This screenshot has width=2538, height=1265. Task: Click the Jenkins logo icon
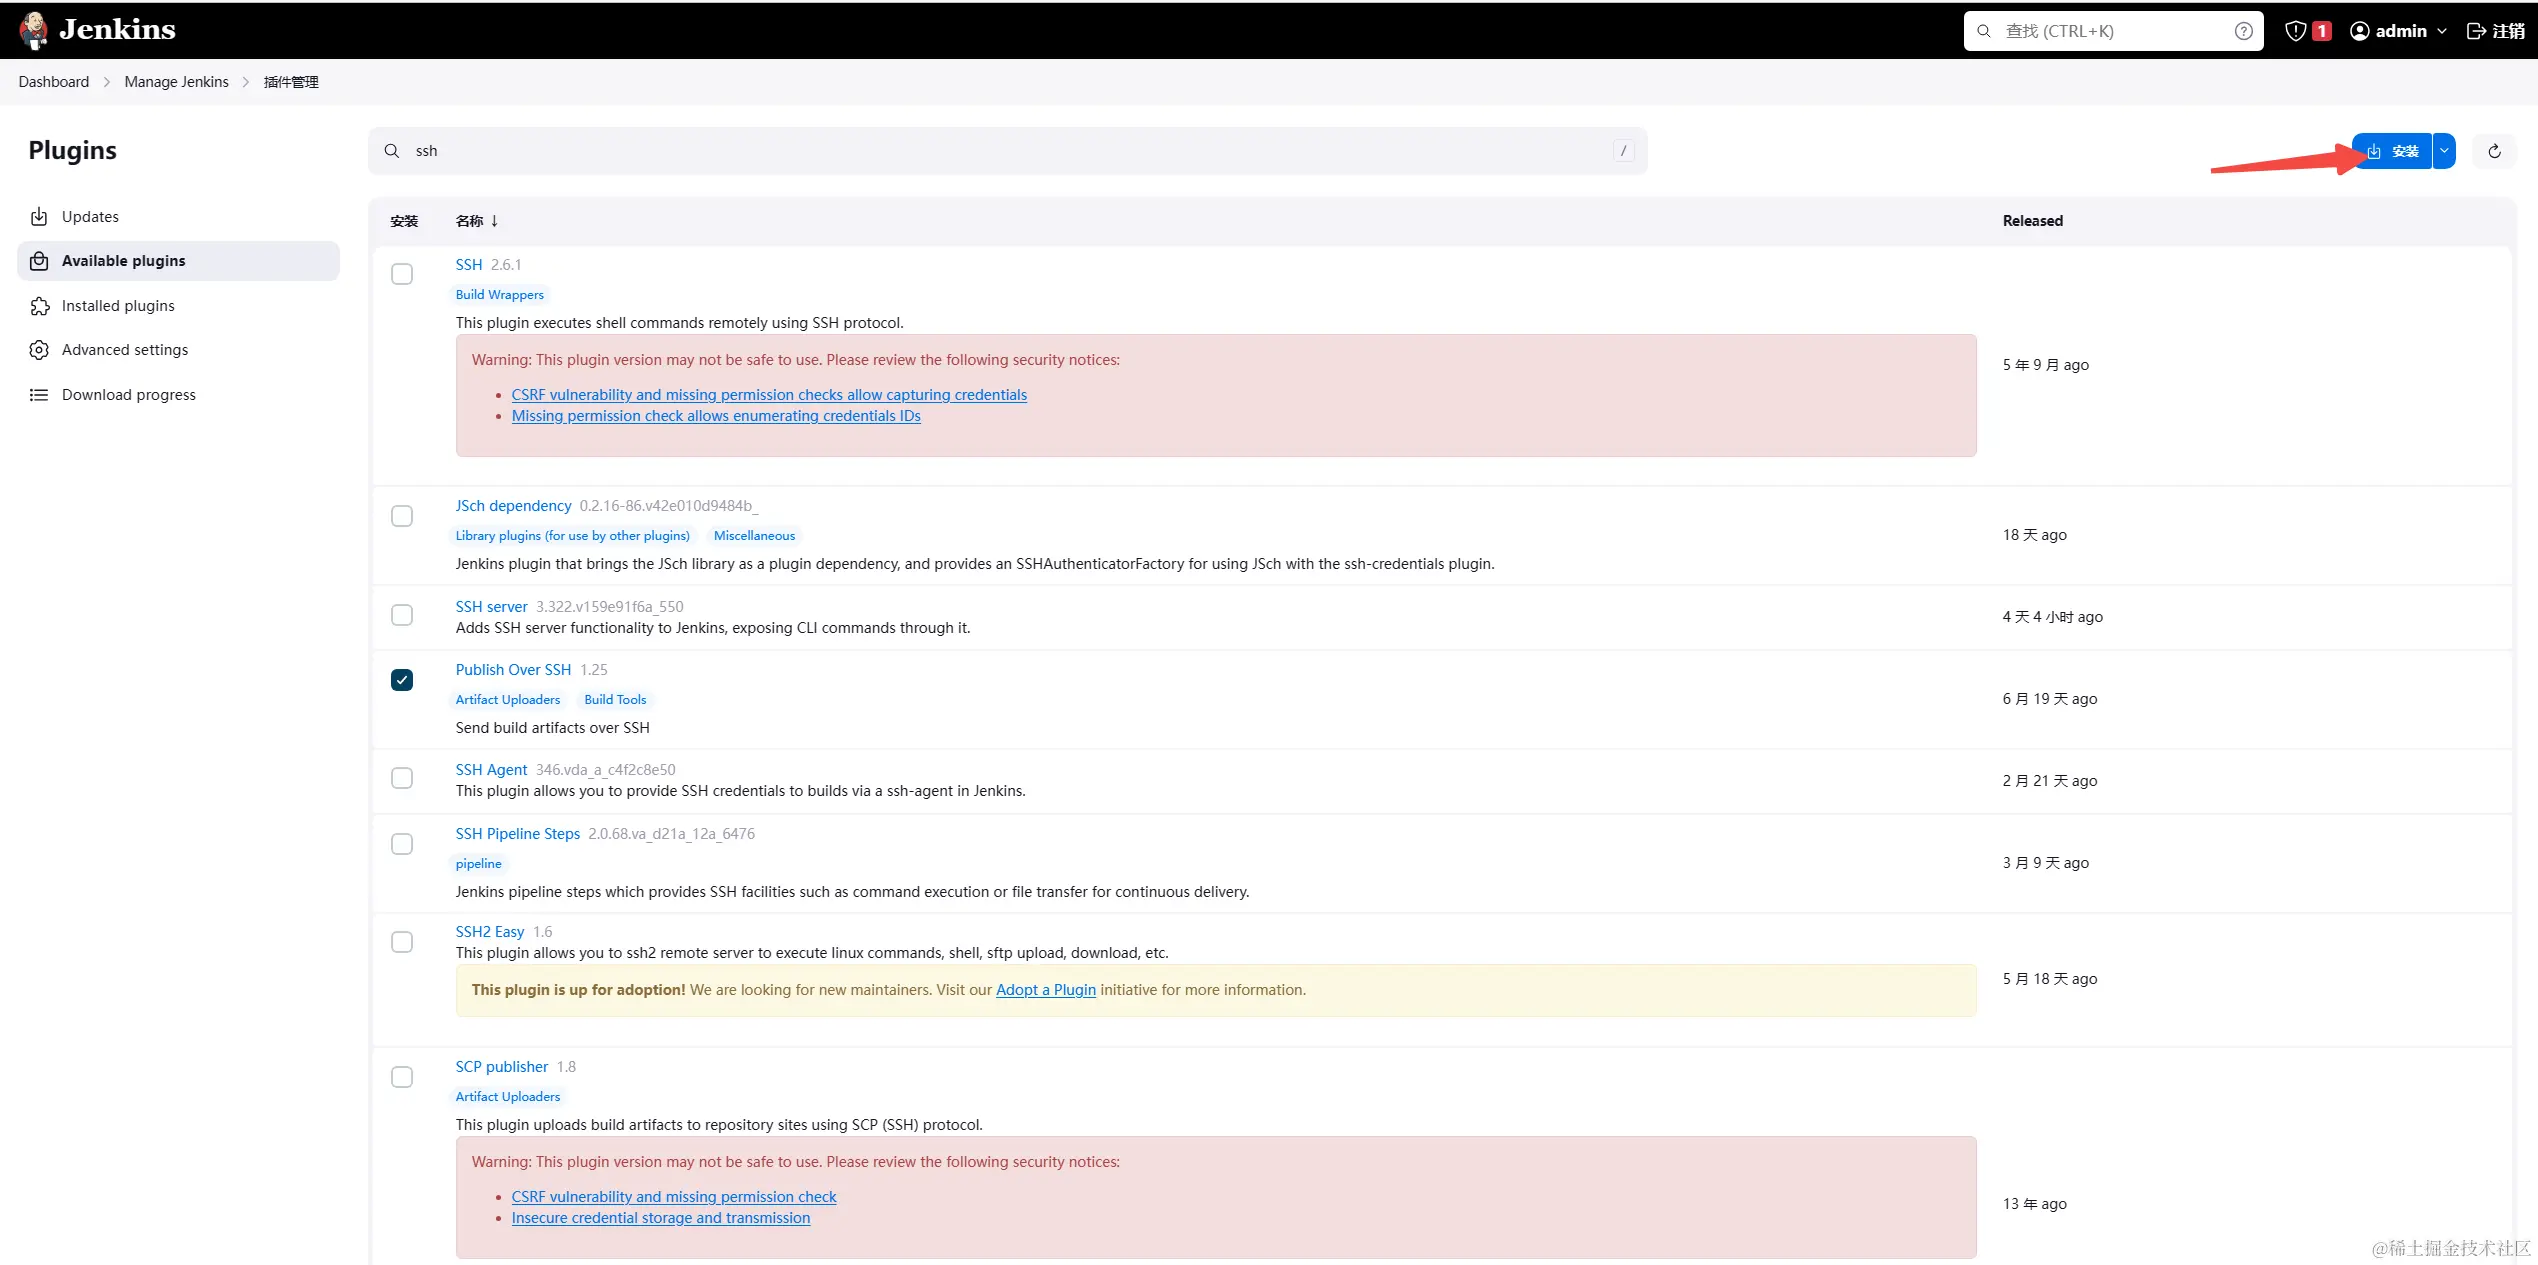pos(34,30)
